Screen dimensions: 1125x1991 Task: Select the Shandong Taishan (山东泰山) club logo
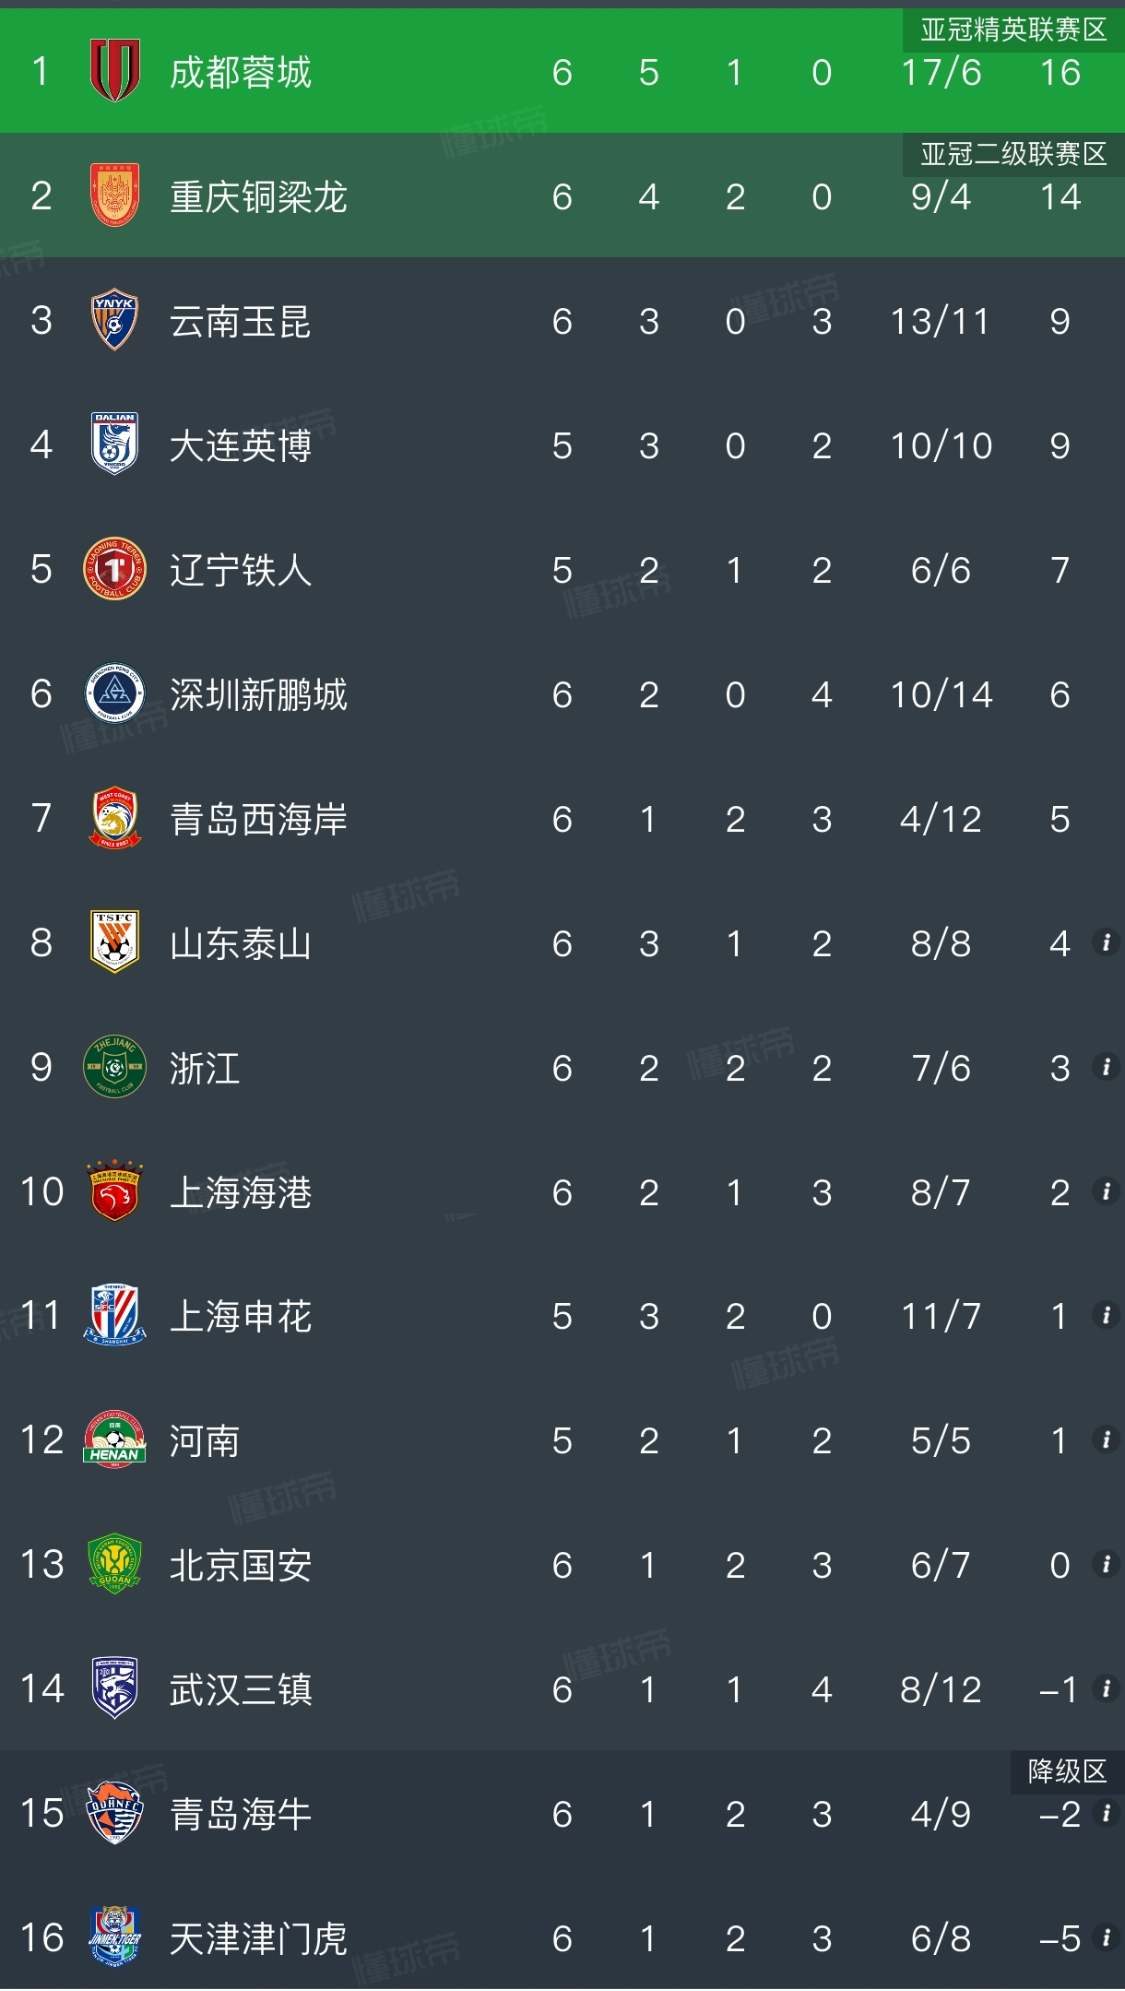coord(114,942)
